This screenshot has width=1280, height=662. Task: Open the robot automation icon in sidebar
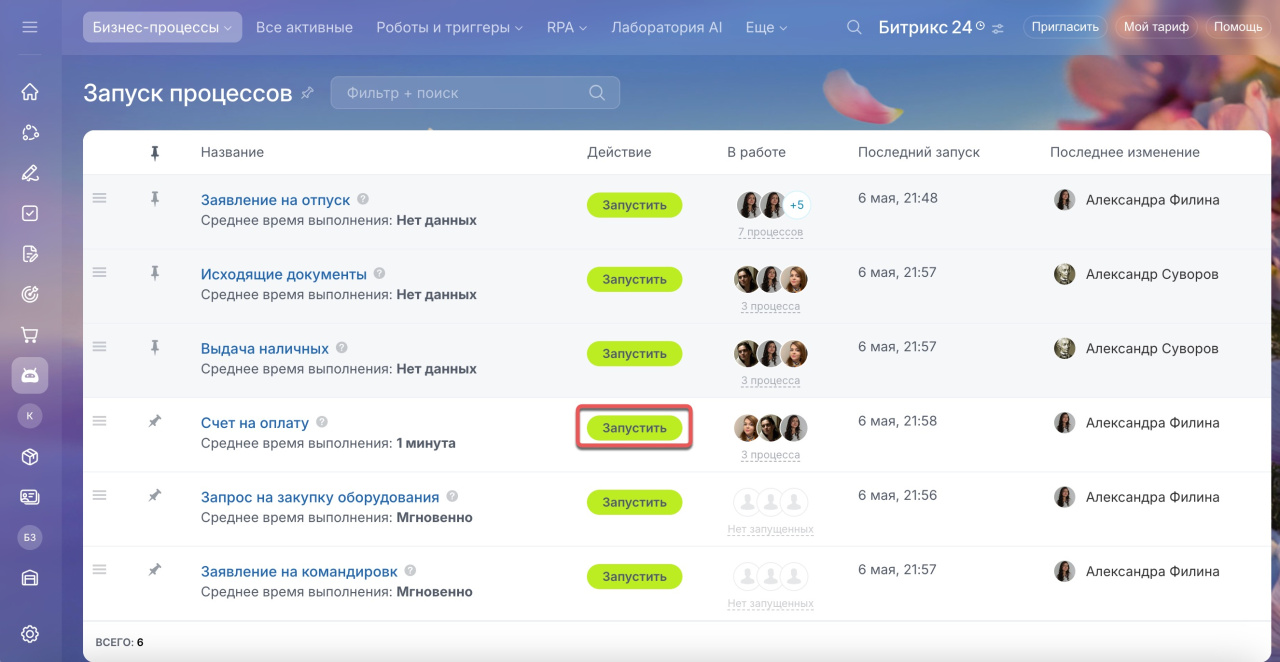[x=30, y=375]
